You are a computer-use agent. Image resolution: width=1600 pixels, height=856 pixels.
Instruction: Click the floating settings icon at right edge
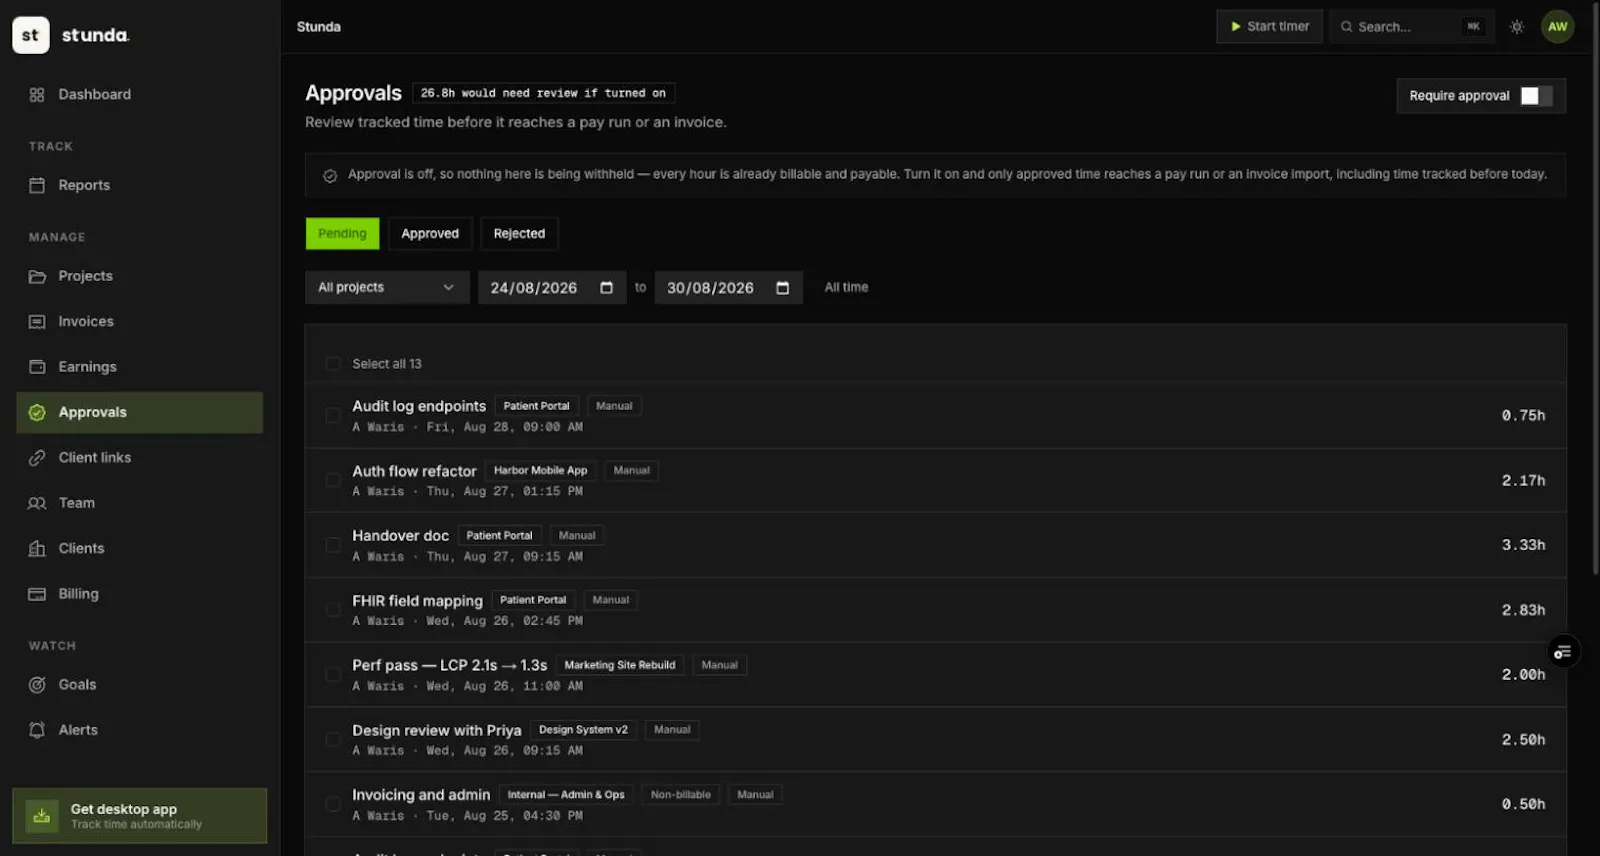click(x=1563, y=652)
